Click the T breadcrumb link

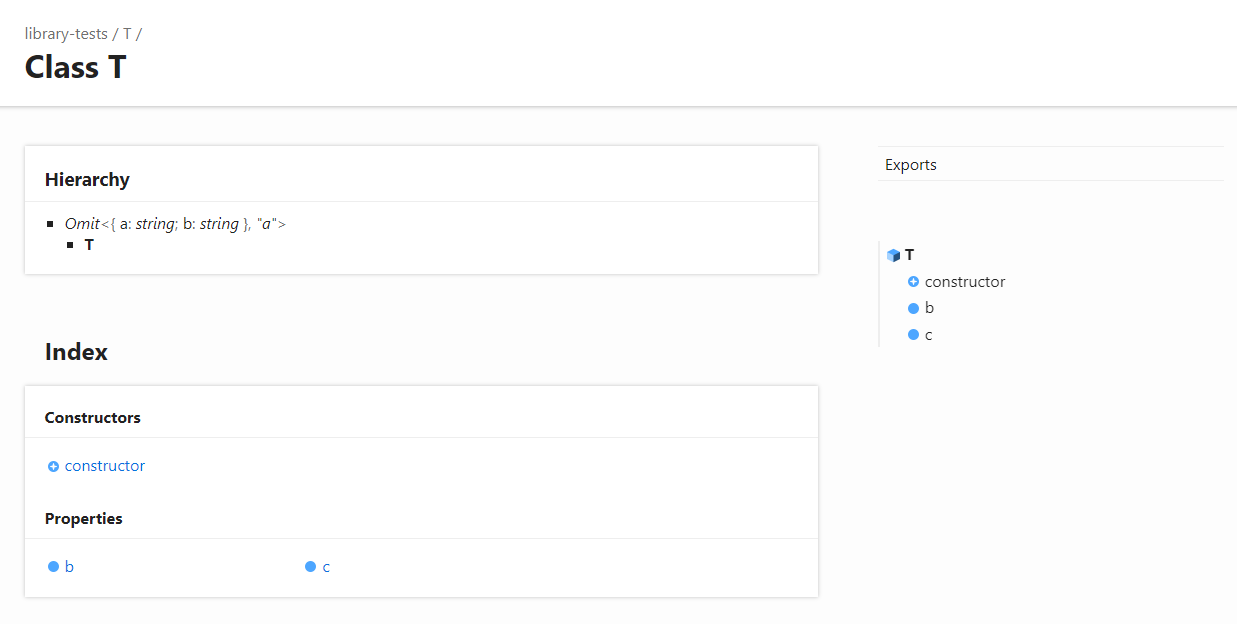point(127,33)
